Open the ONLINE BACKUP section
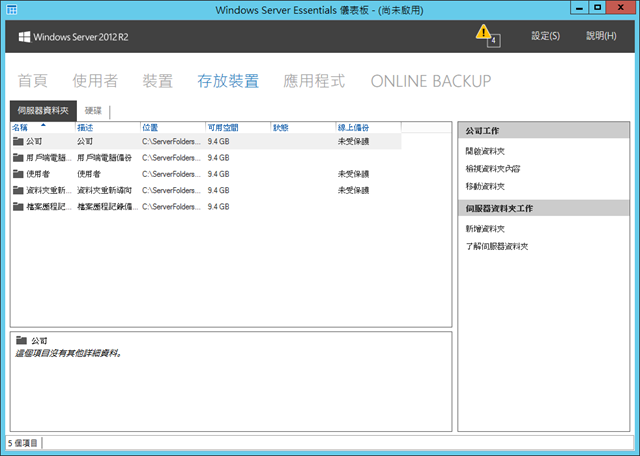This screenshot has width=640, height=456. coord(431,81)
